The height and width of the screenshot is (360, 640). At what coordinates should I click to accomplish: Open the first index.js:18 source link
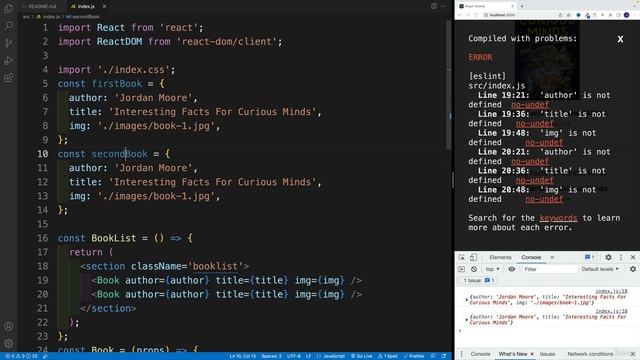pyautogui.click(x=611, y=291)
